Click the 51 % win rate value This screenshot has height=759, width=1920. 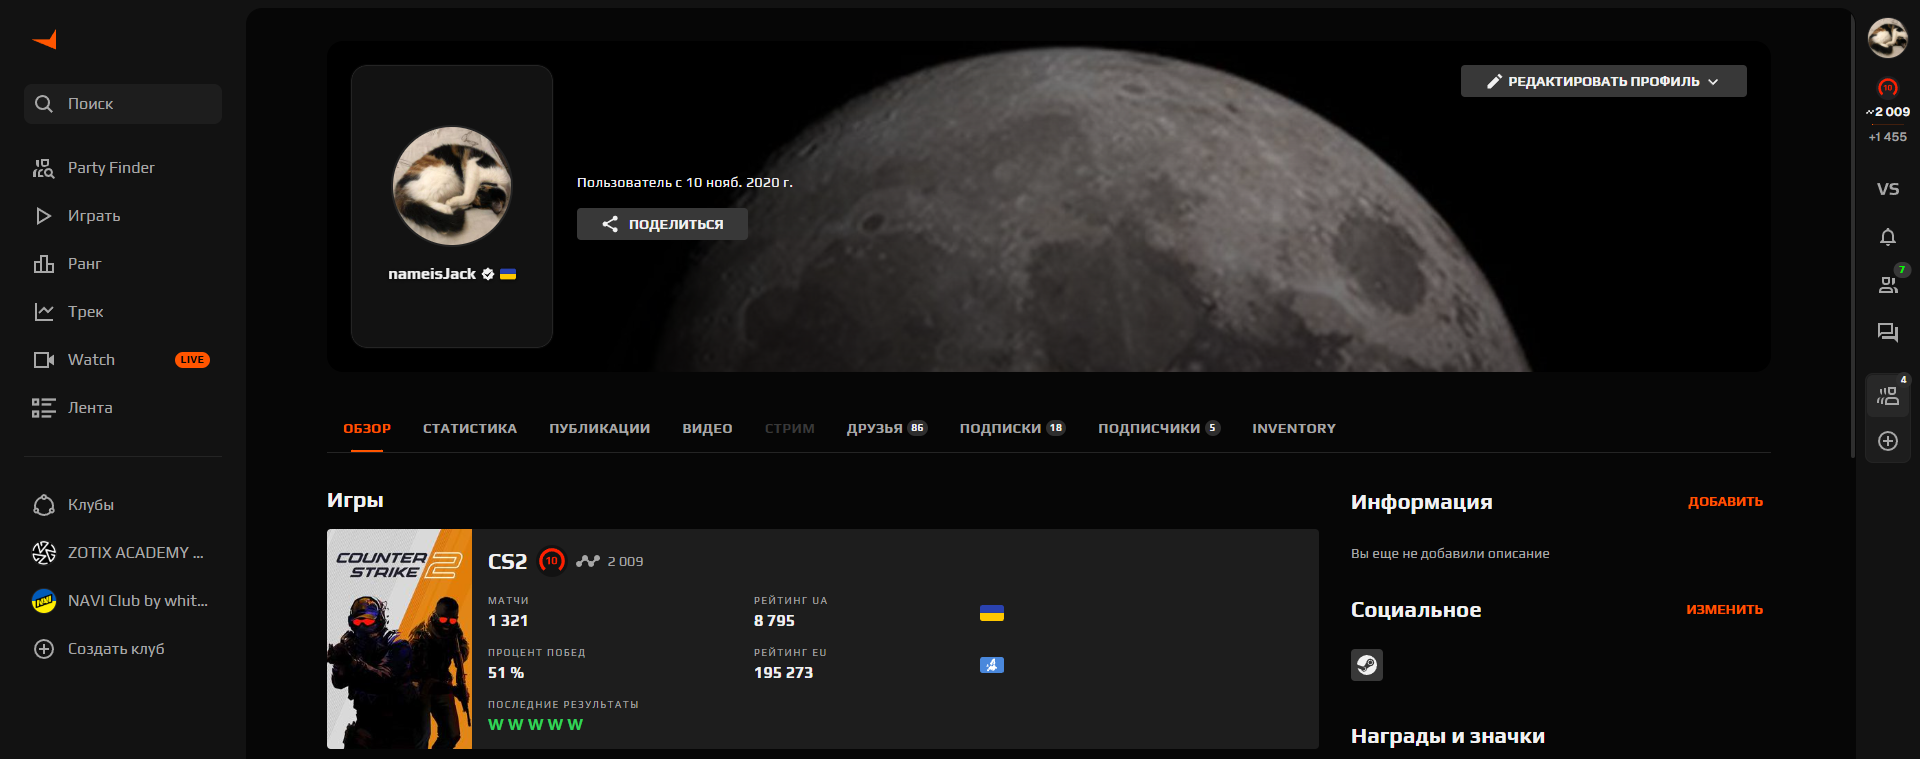[506, 673]
